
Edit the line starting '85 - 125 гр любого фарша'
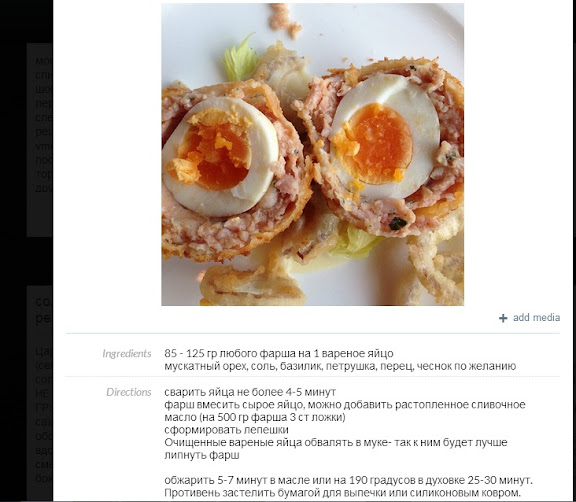(279, 354)
